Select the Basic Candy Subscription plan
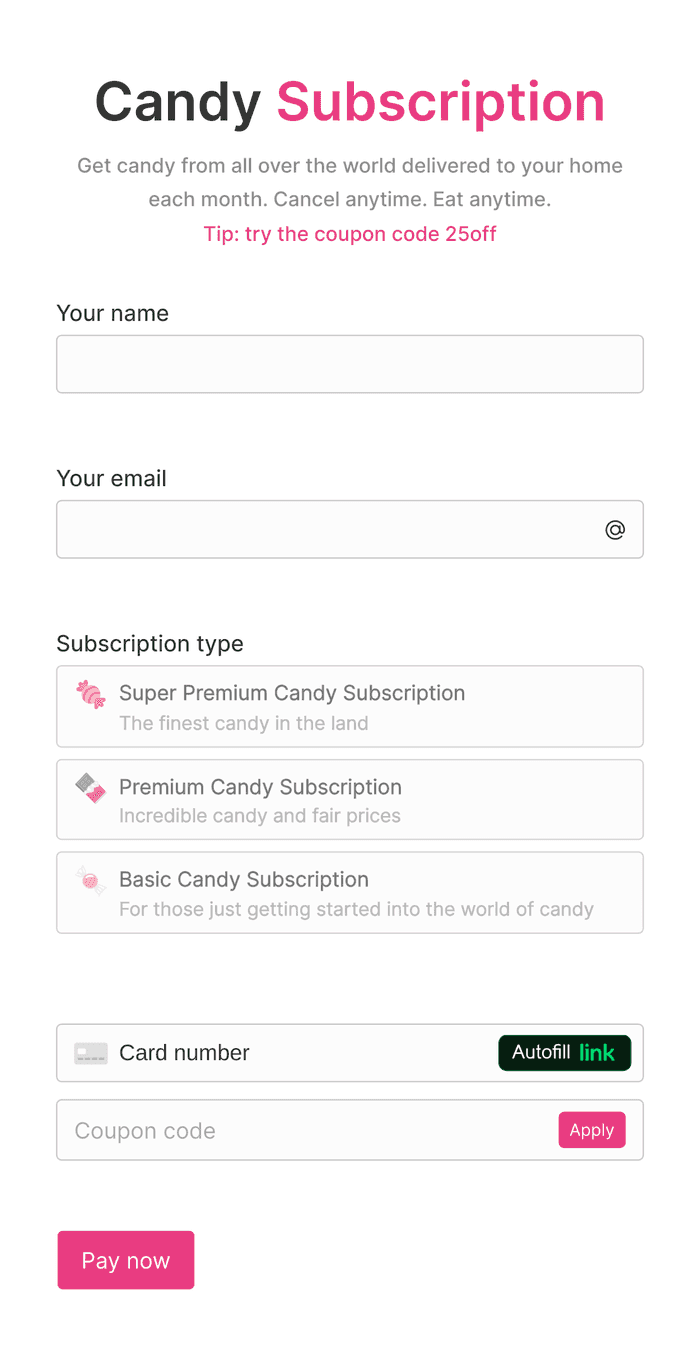Viewport: 700px width, 1347px height. 350,892
